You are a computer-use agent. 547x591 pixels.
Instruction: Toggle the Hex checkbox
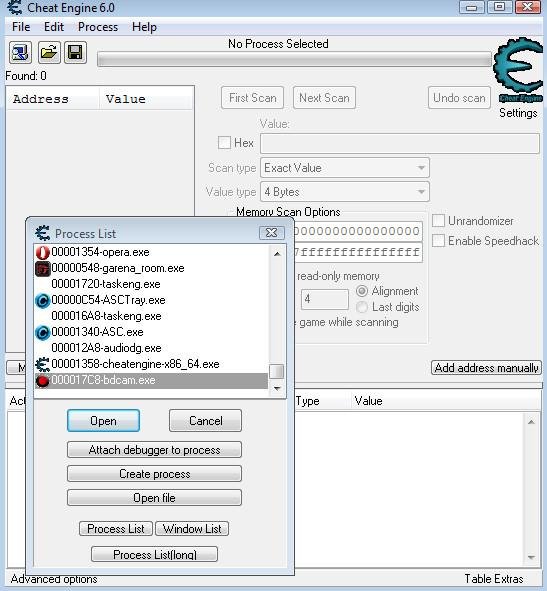point(224,143)
